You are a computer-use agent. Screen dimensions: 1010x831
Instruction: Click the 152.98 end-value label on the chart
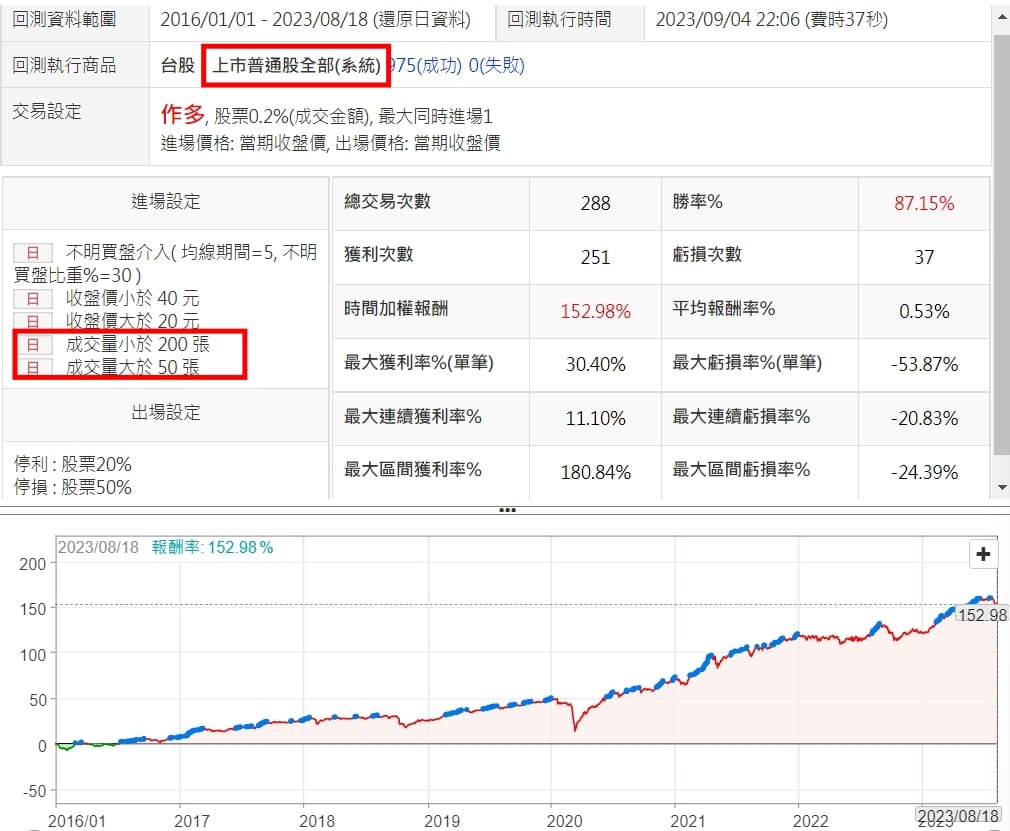pos(979,615)
